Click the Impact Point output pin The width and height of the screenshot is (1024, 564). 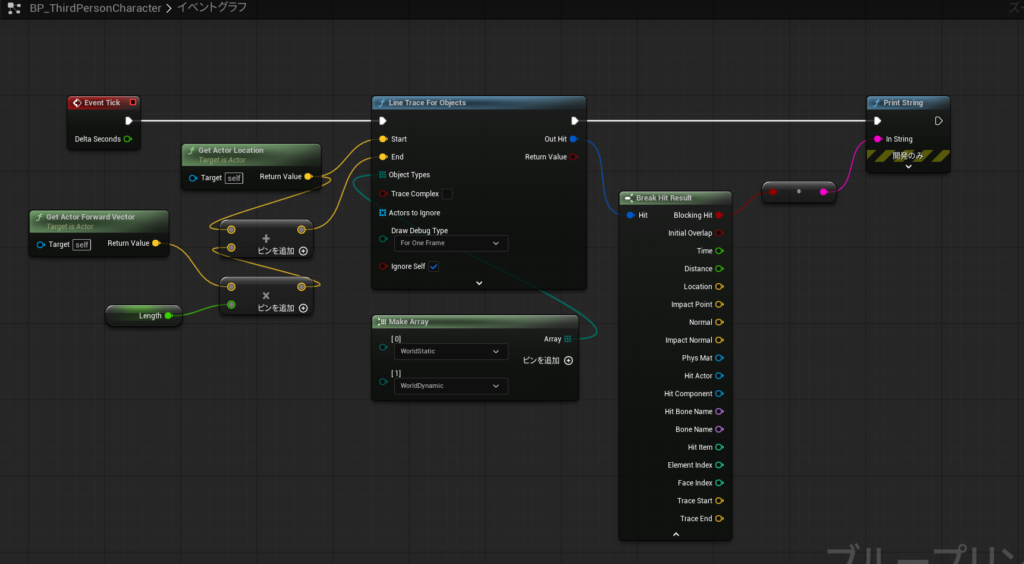(719, 304)
